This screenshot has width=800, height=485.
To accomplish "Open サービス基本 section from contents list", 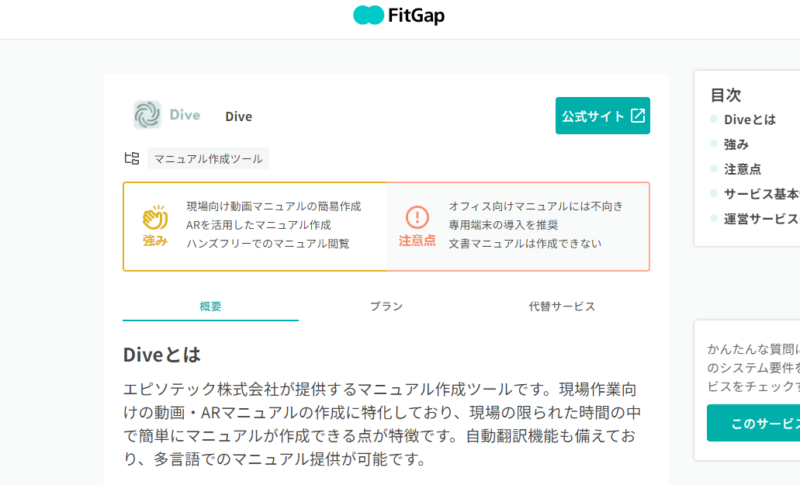I will (x=762, y=194).
